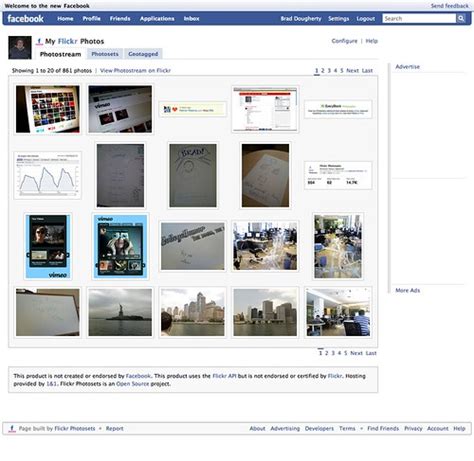Click More Ads link in sidebar
Screen dimensions: 474x461
click(407, 290)
